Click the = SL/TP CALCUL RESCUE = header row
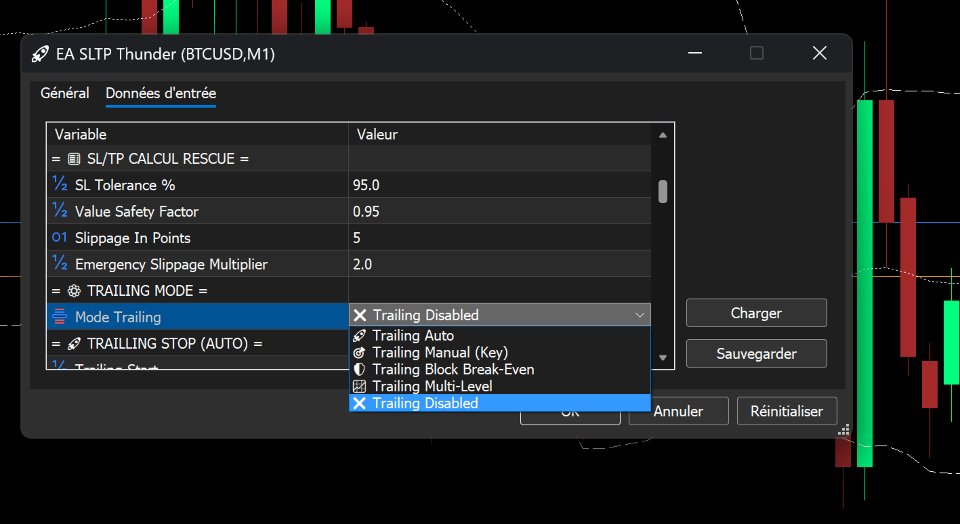 [x=349, y=159]
